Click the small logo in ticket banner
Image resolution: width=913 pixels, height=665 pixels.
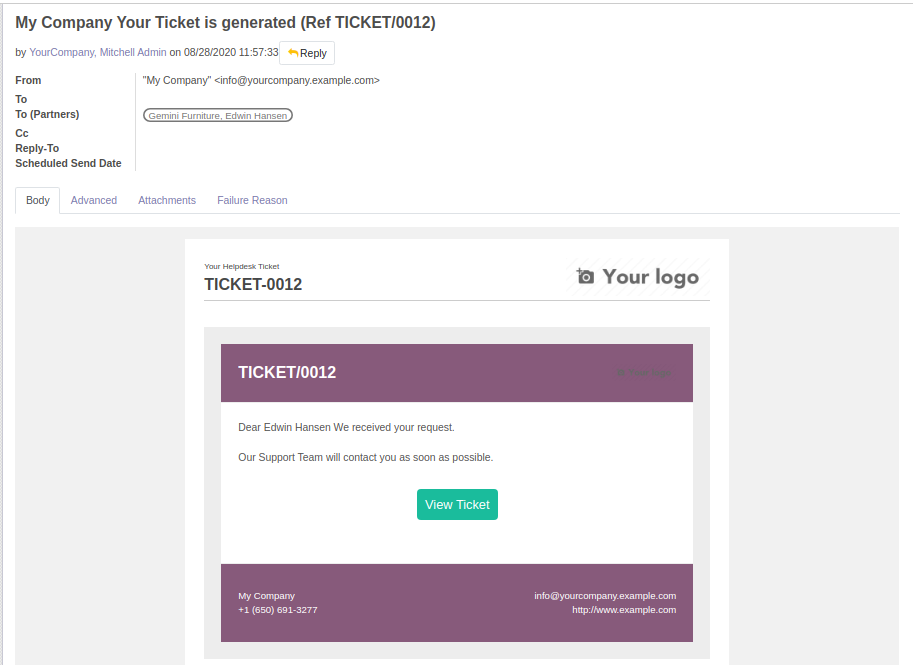pyautogui.click(x=644, y=373)
